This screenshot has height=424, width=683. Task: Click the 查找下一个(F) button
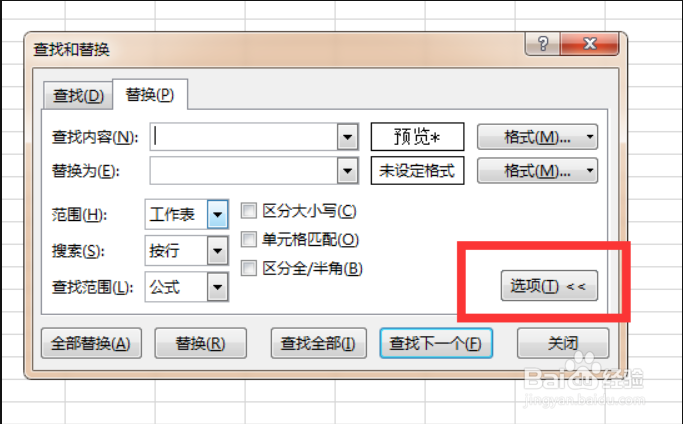tap(436, 343)
